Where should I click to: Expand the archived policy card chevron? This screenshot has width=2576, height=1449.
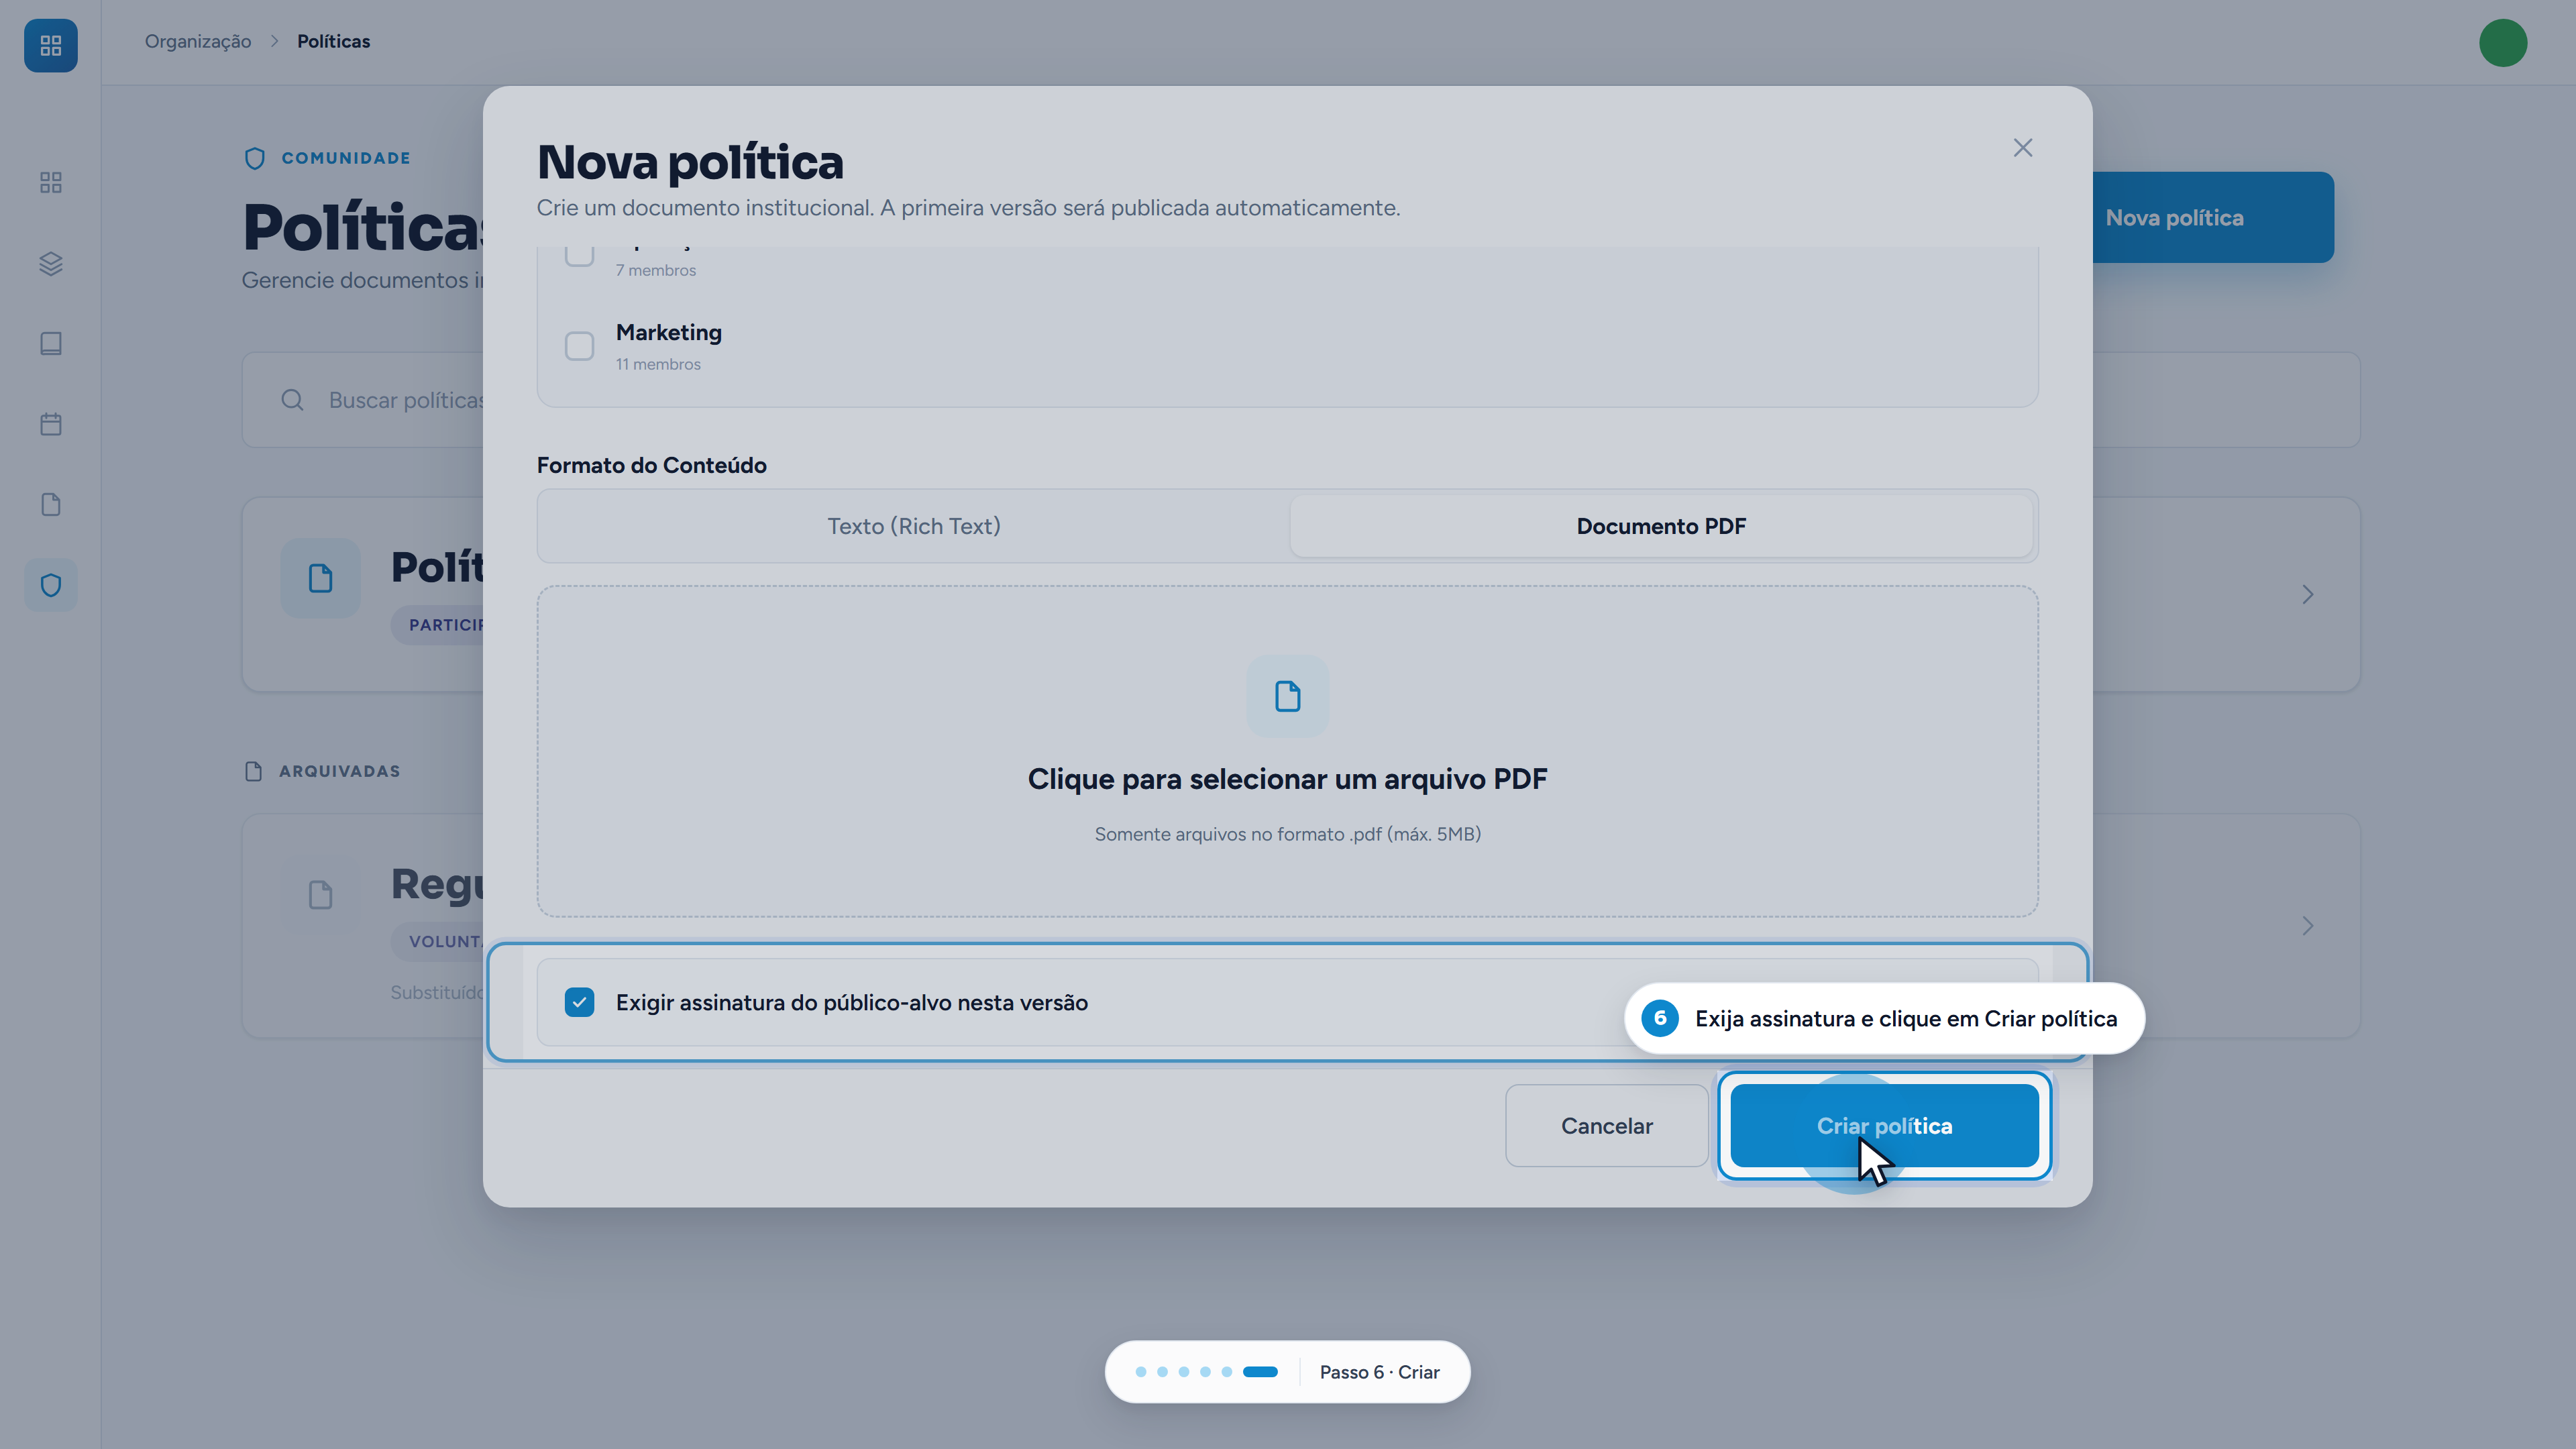coord(2307,926)
